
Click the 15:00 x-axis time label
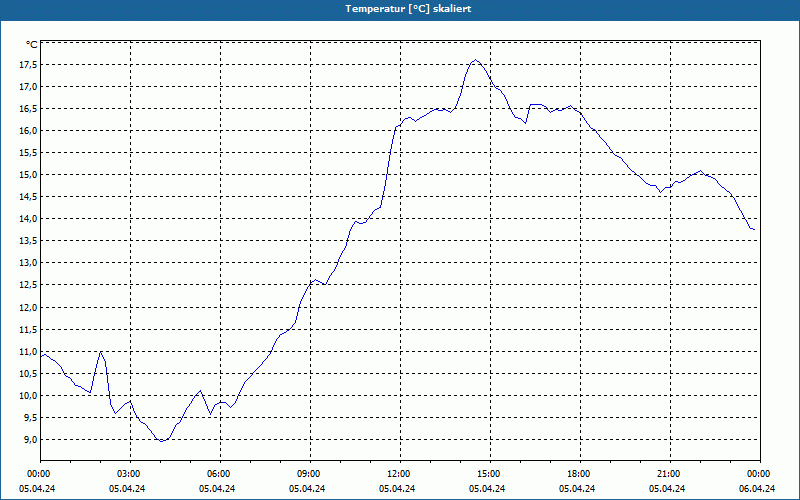click(x=487, y=473)
